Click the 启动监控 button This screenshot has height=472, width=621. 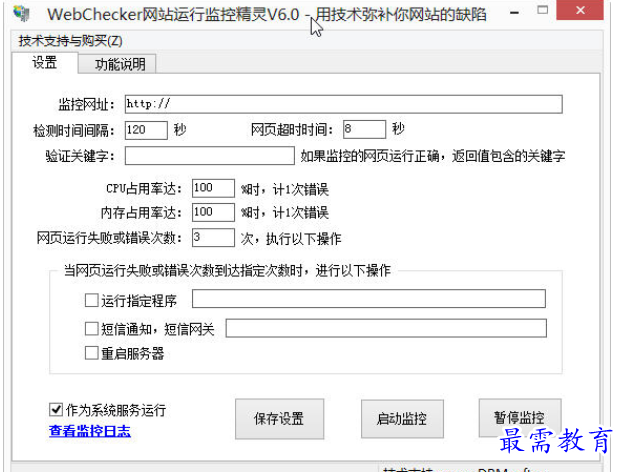click(402, 419)
